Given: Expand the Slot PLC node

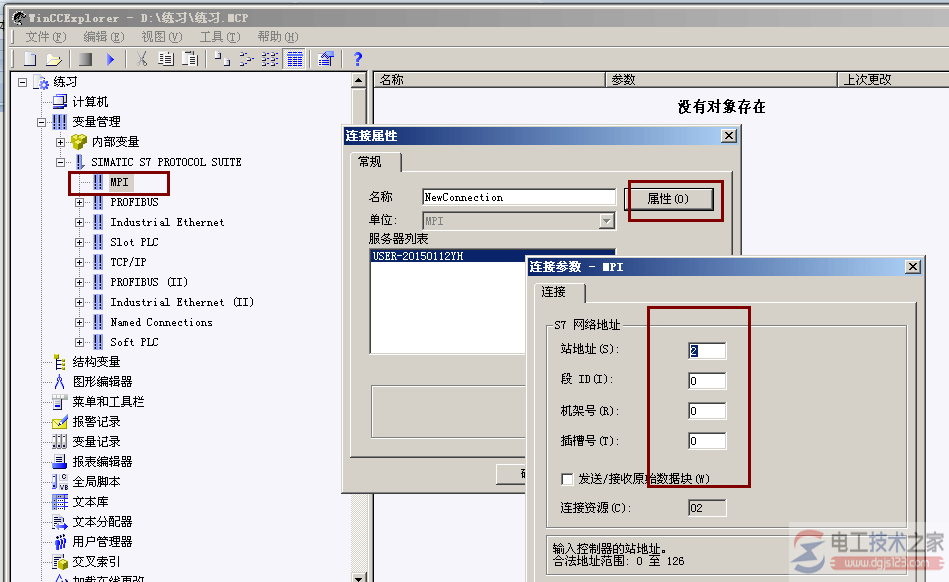Looking at the screenshot, I should pos(79,242).
